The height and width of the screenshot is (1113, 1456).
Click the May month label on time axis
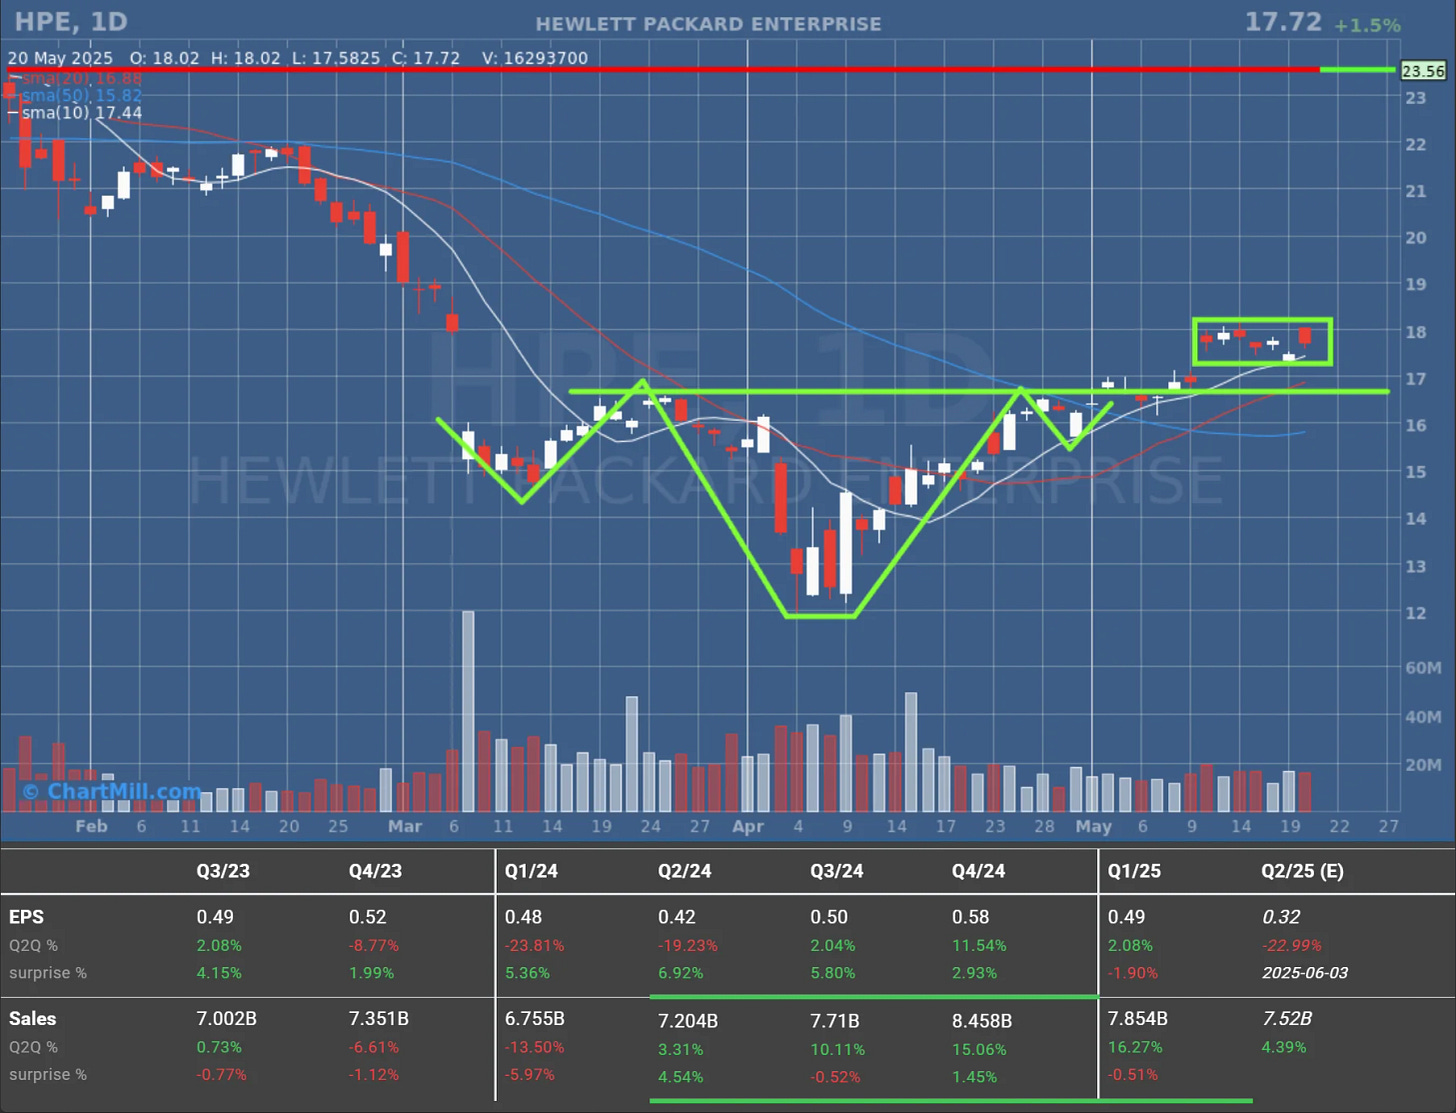1094,826
